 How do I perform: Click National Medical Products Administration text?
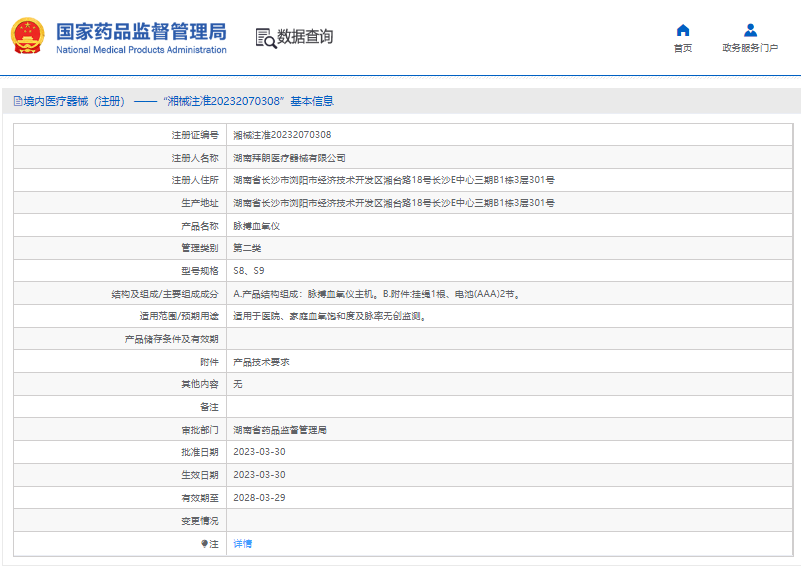(x=142, y=50)
